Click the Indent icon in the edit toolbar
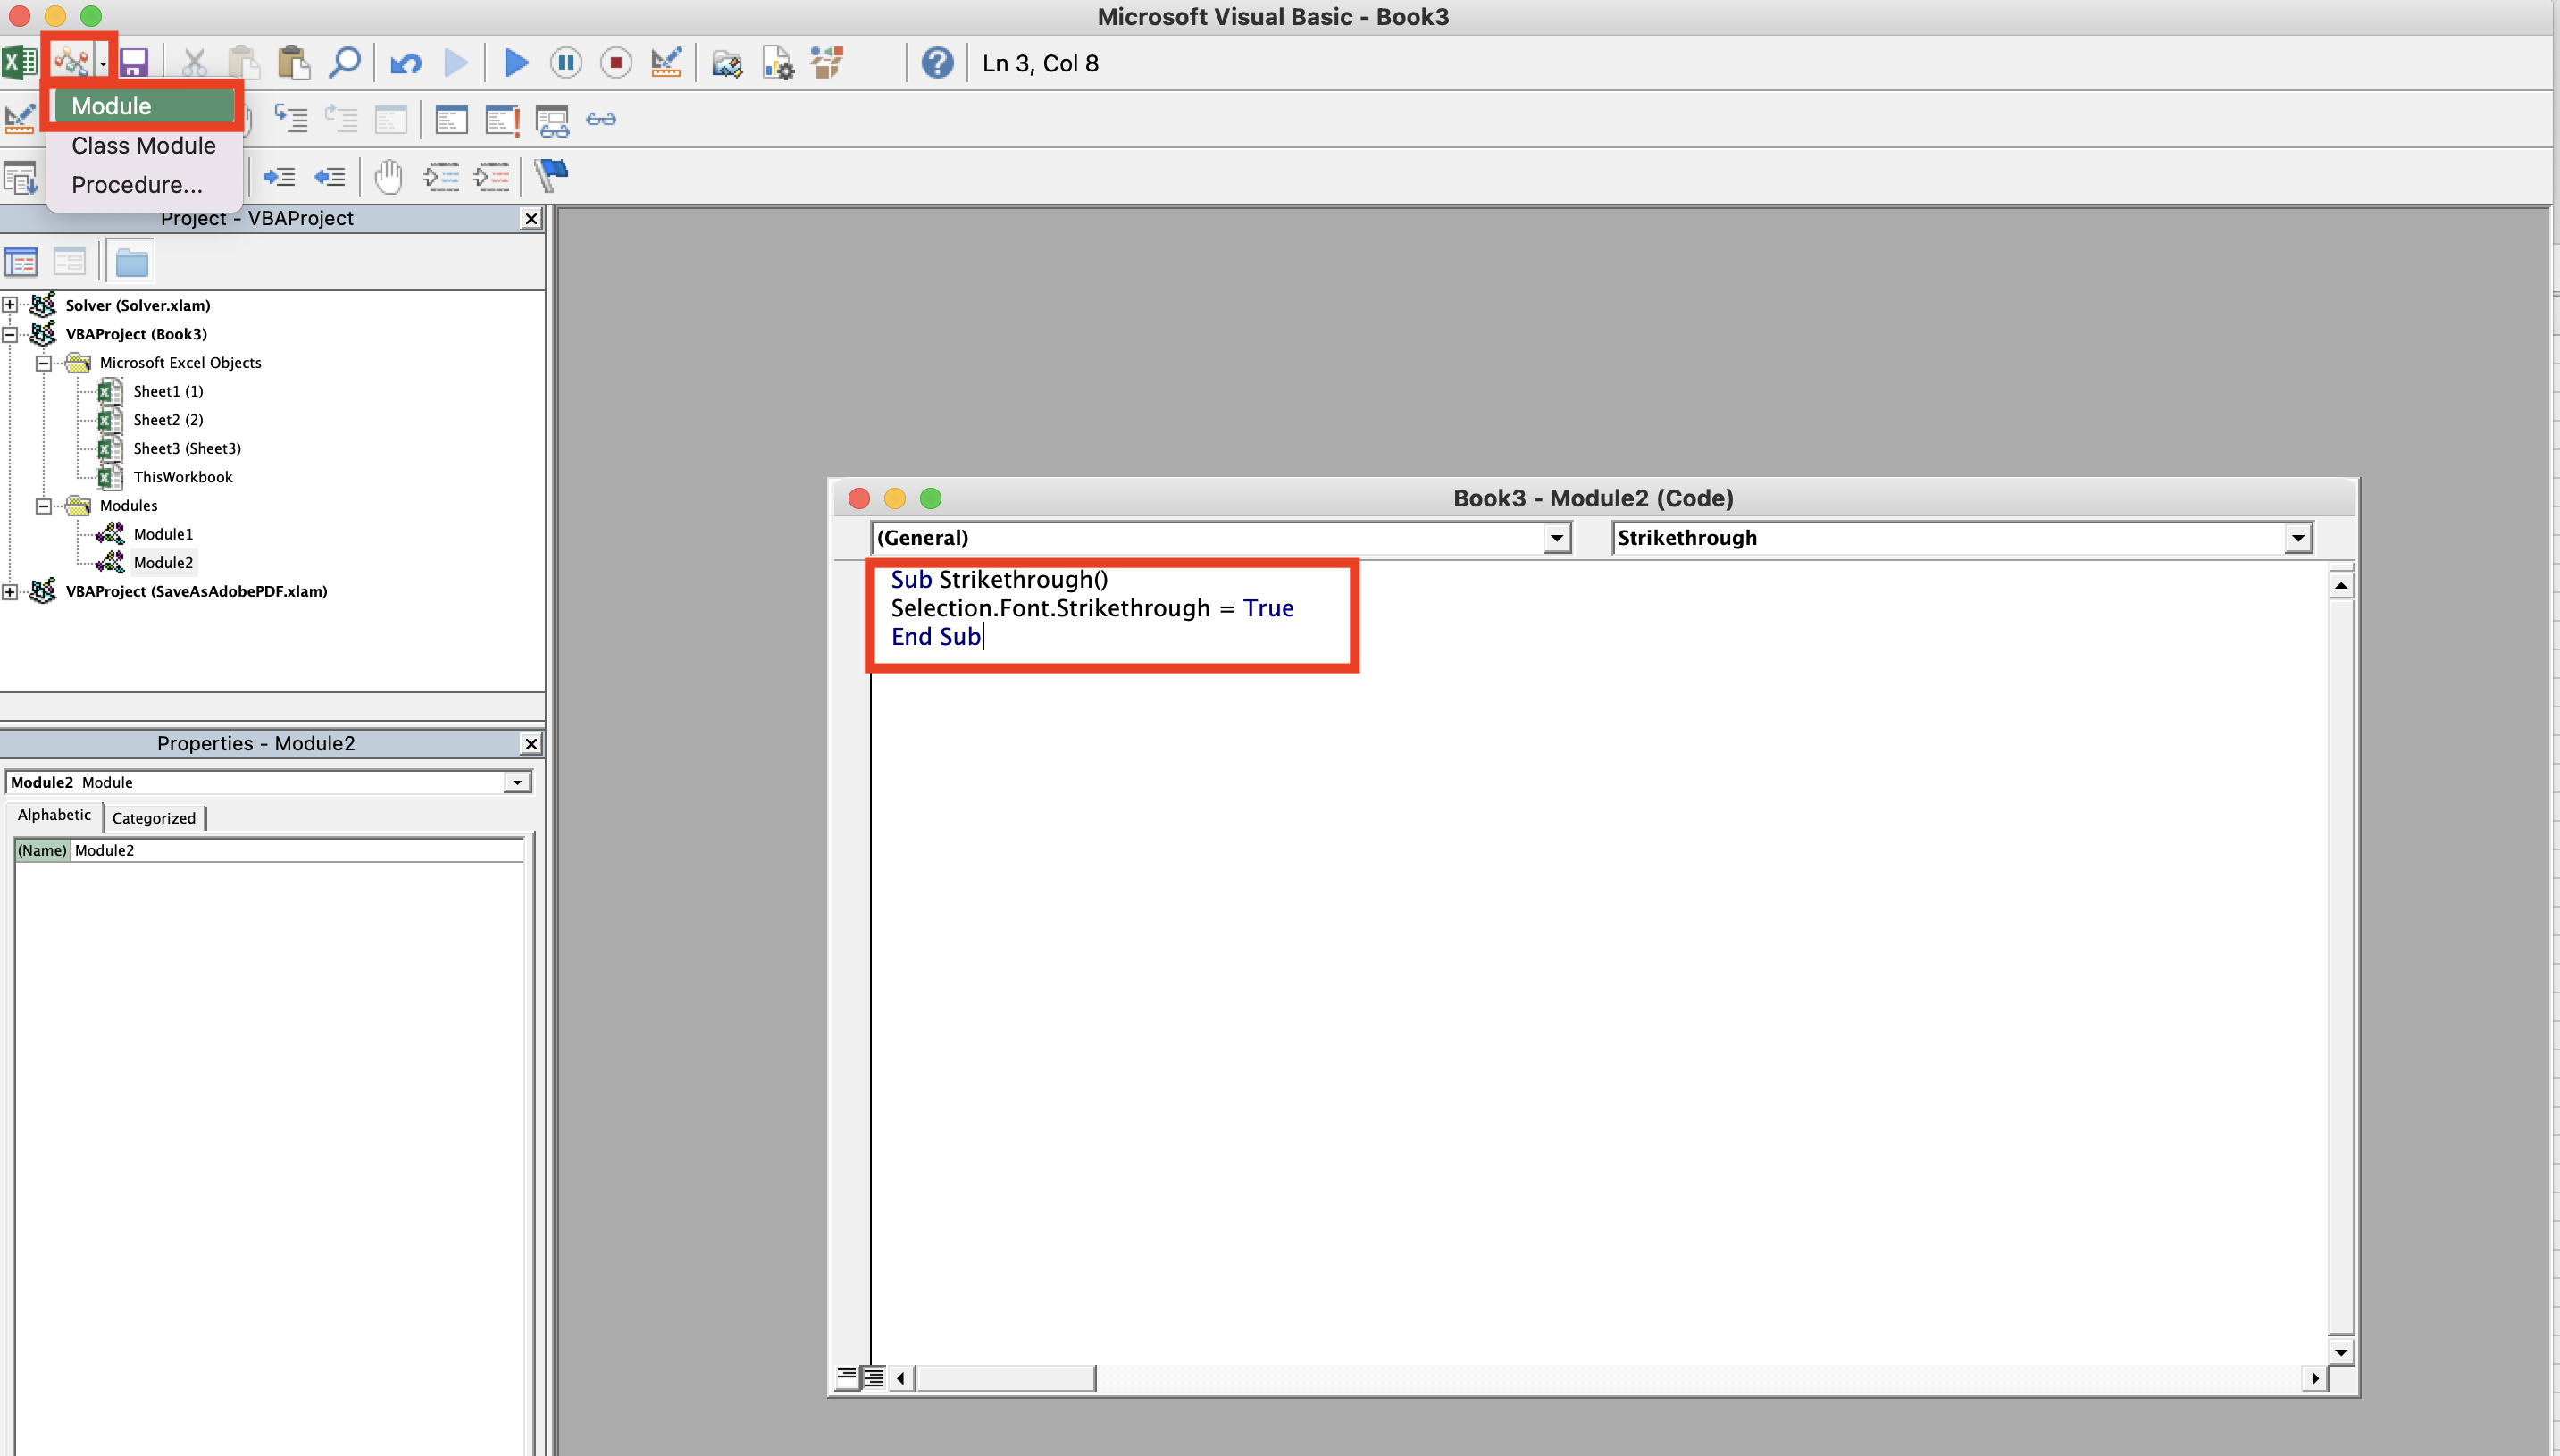Viewport: 2560px width, 1456px height. click(279, 177)
